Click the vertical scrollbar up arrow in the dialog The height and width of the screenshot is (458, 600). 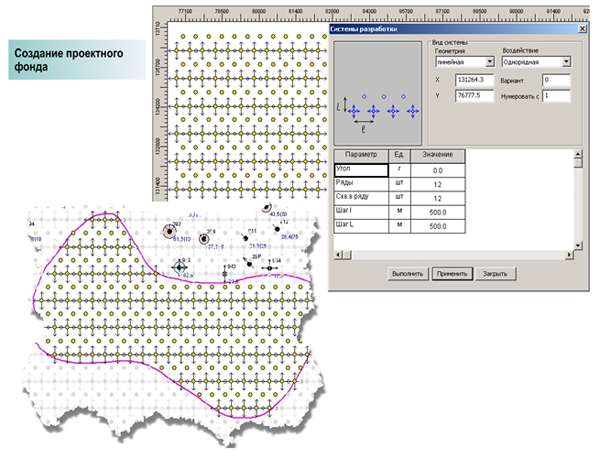coord(578,154)
